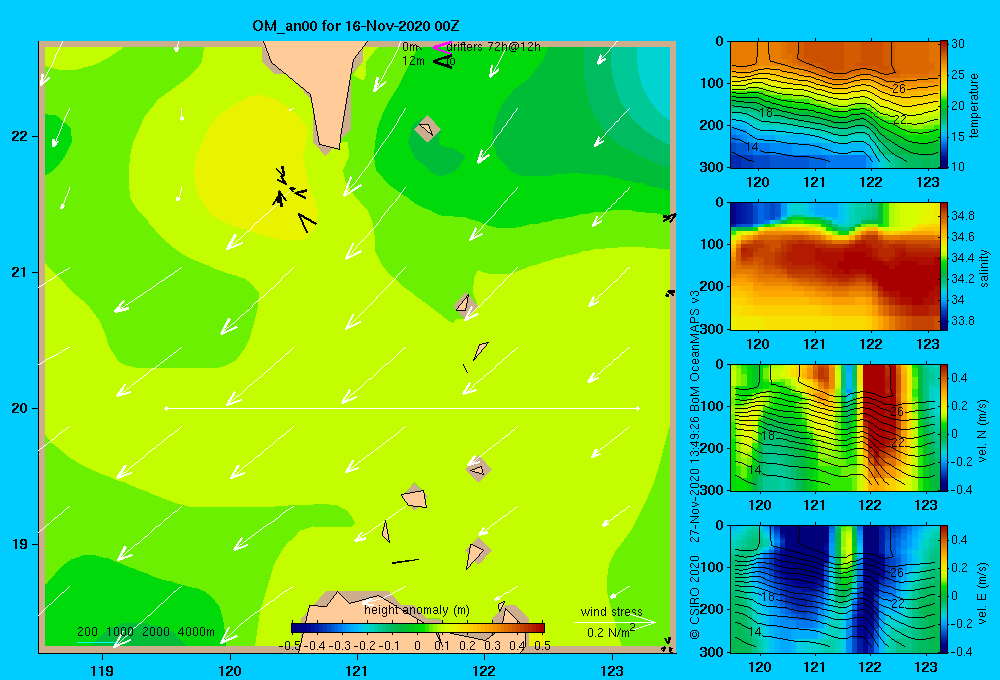Click the salinity color scale bar
The image size is (1000, 680).
[944, 266]
